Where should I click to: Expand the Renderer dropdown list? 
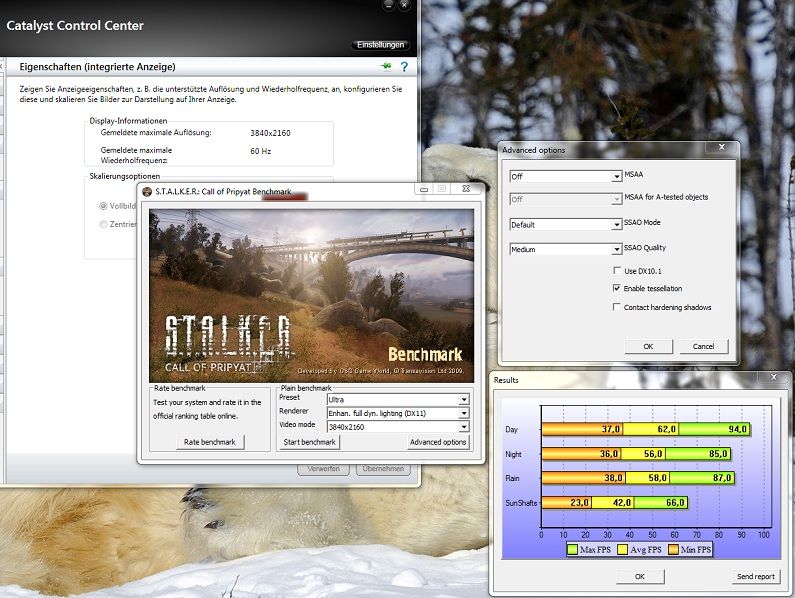[x=463, y=412]
